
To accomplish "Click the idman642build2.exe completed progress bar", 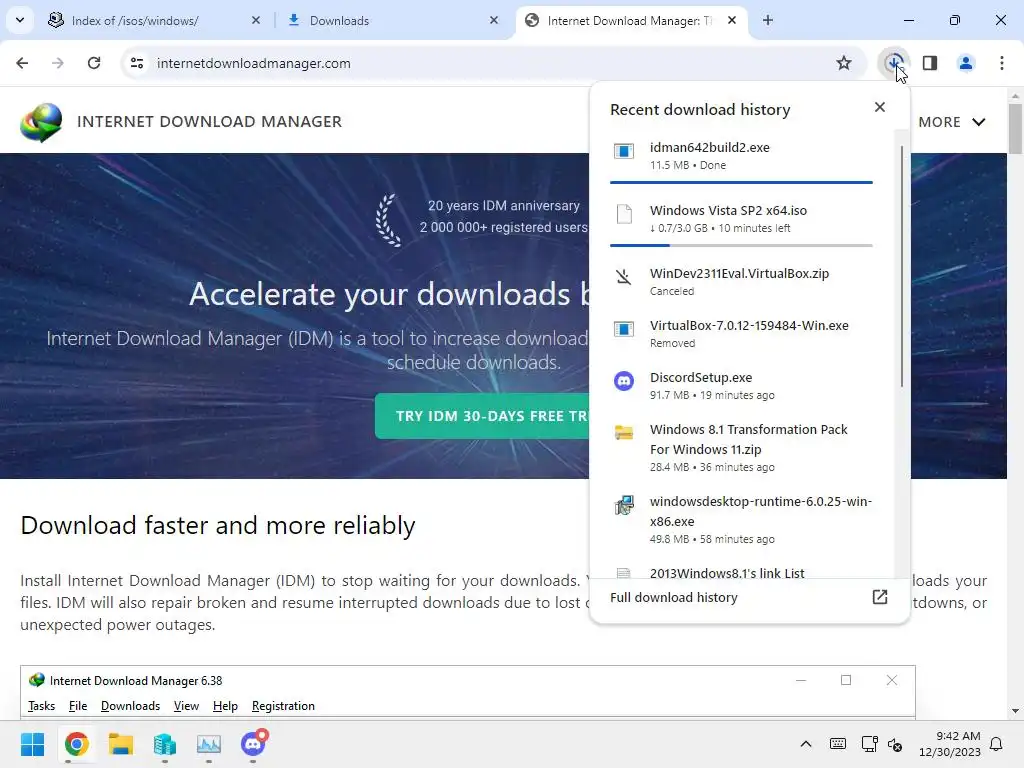I will (x=741, y=182).
